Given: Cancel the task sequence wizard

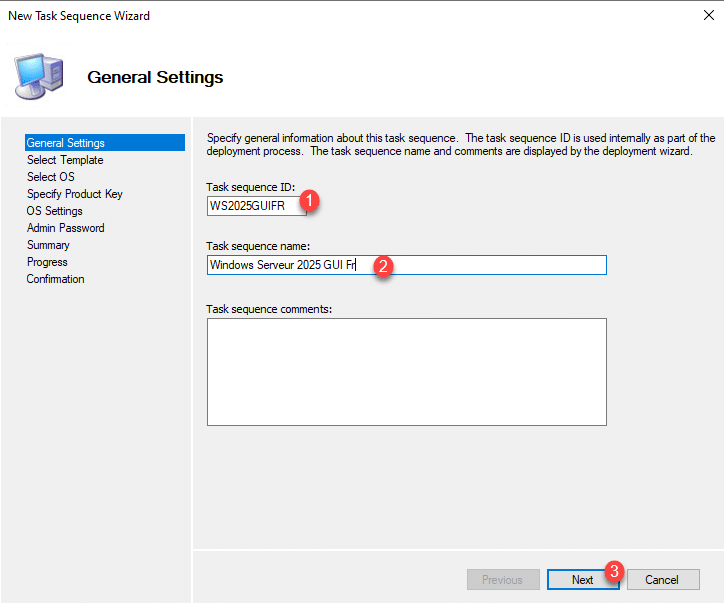Looking at the screenshot, I should tap(661, 580).
